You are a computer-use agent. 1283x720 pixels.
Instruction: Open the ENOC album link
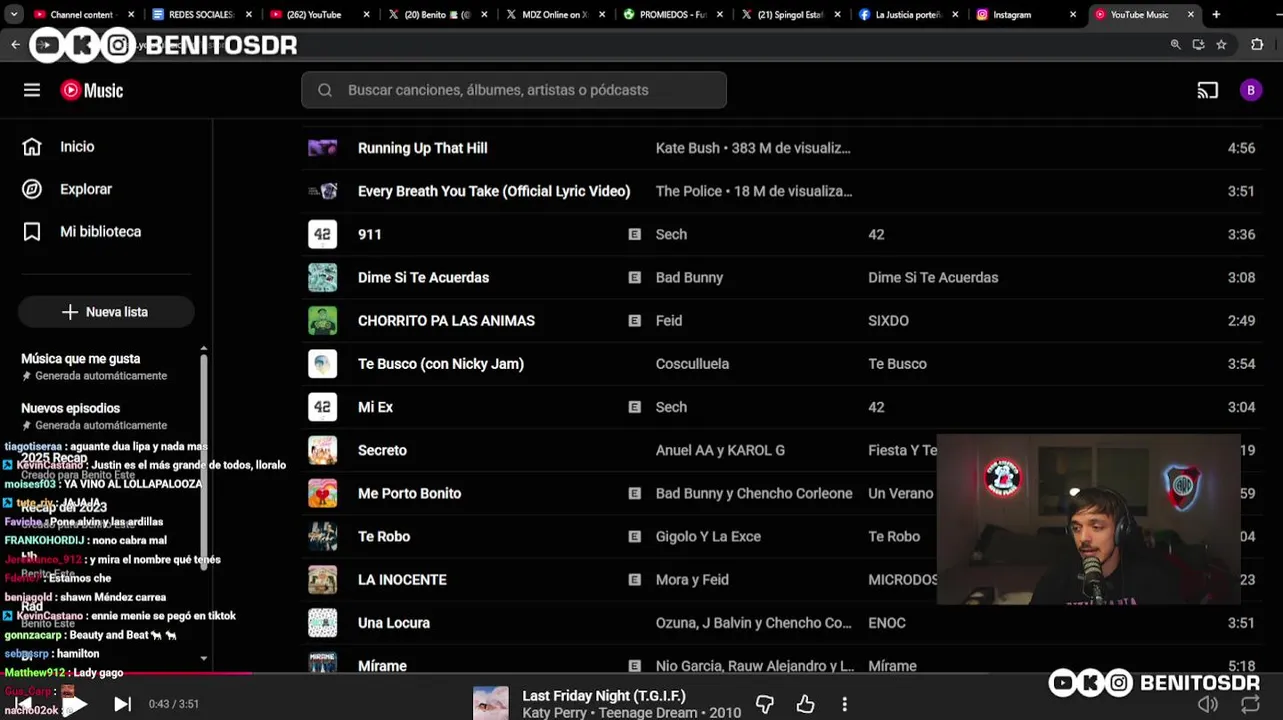887,622
